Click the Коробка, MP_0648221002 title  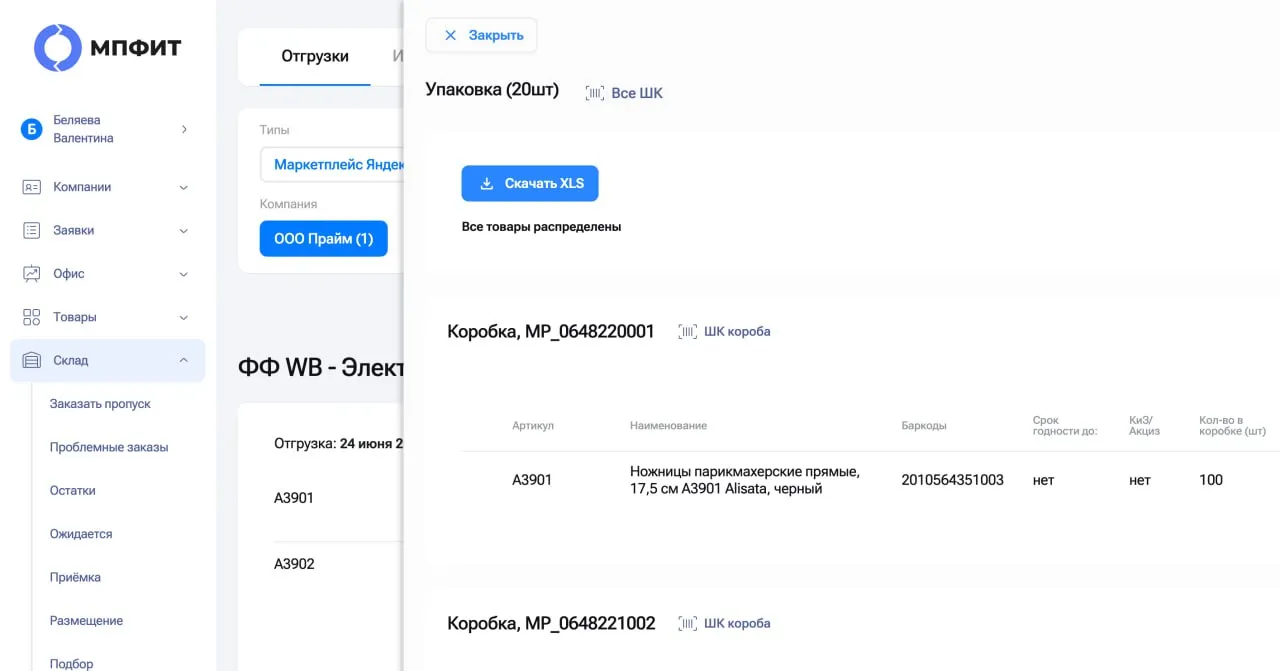coord(551,623)
